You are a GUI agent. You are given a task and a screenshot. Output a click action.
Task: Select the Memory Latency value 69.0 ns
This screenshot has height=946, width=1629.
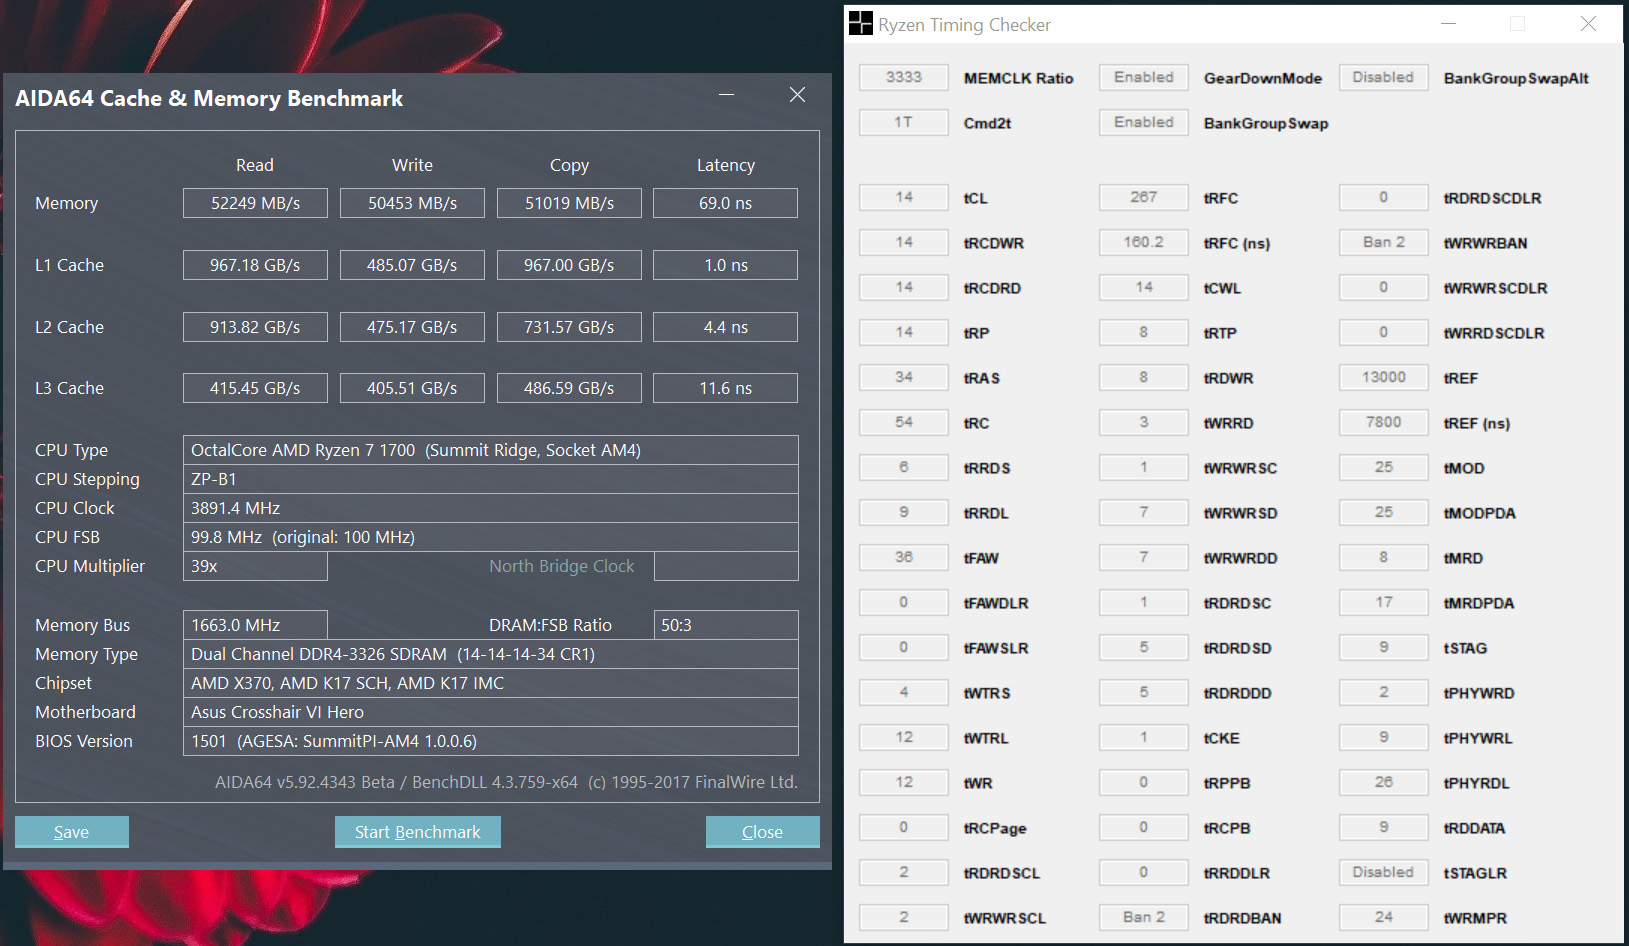coord(725,203)
